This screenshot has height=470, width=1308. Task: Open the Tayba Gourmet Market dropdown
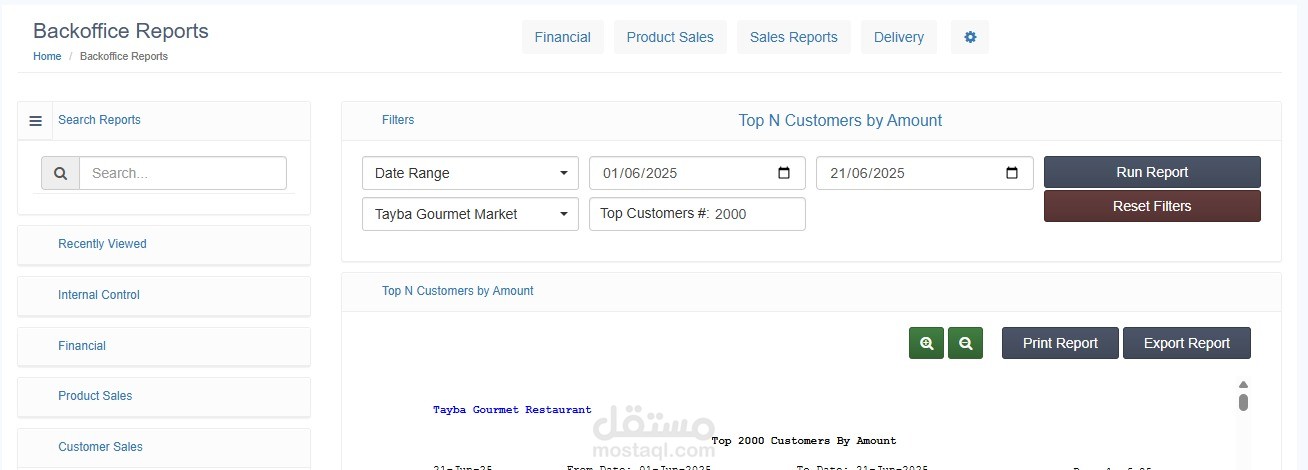click(470, 214)
